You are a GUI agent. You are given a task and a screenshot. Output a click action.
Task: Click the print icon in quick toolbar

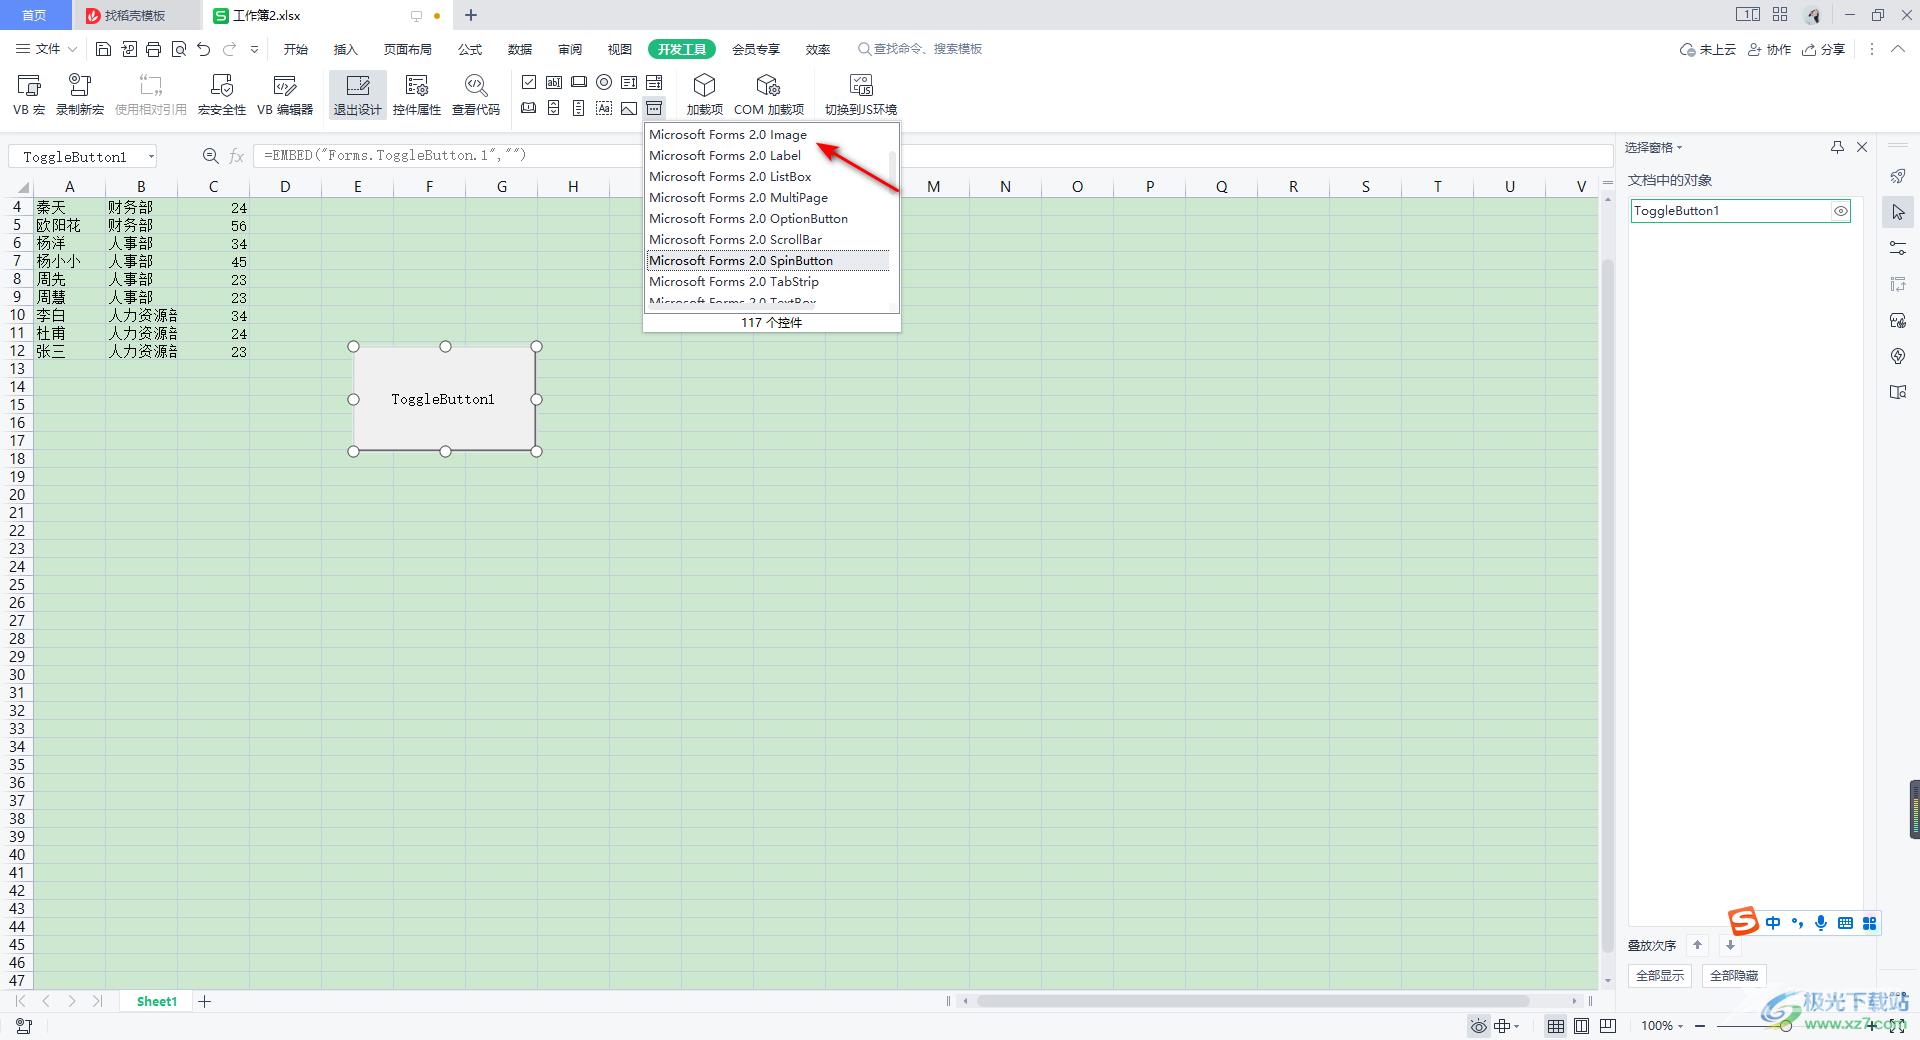[153, 49]
